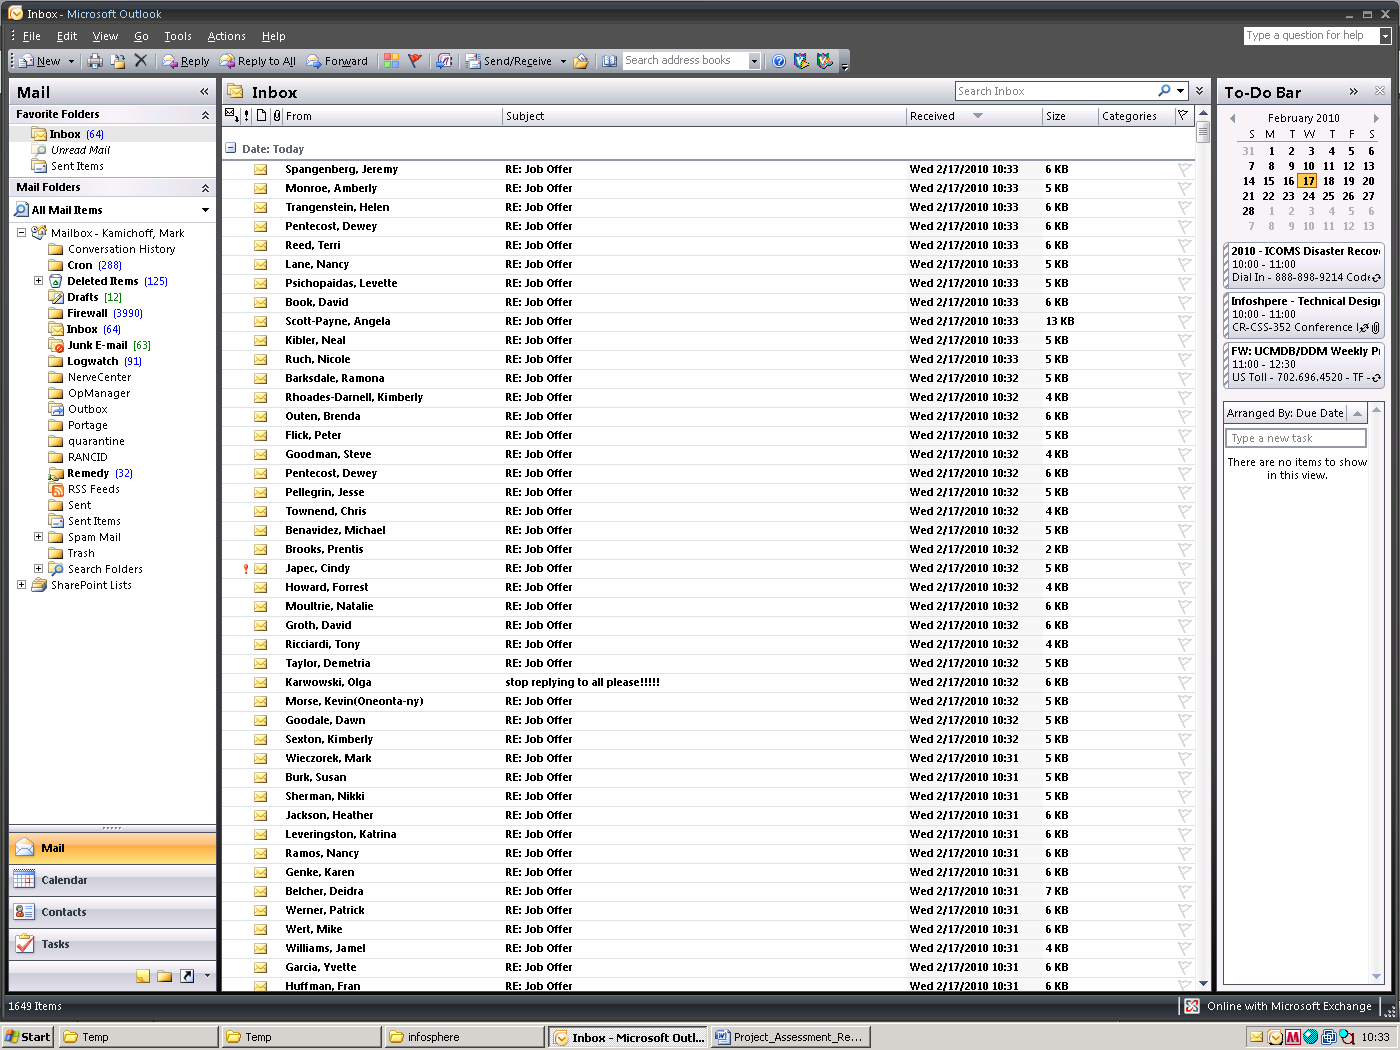
Task: Open Folder List icon at navigation pane bottom
Action: [164, 976]
